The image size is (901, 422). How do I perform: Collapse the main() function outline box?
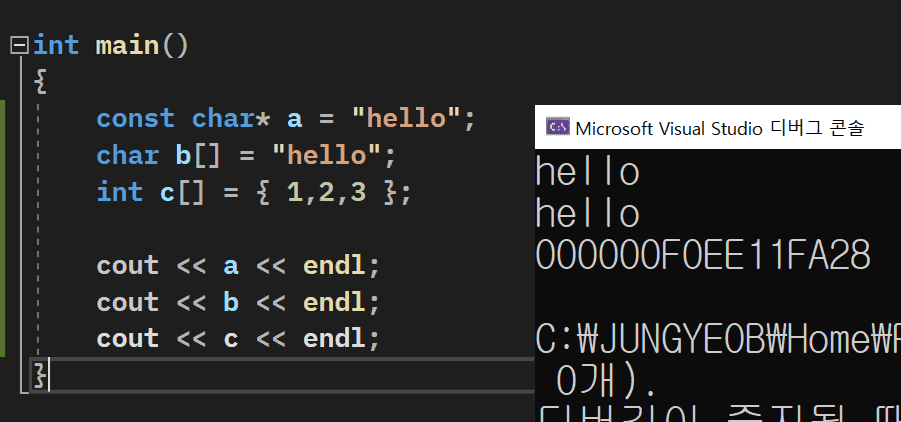point(20,45)
